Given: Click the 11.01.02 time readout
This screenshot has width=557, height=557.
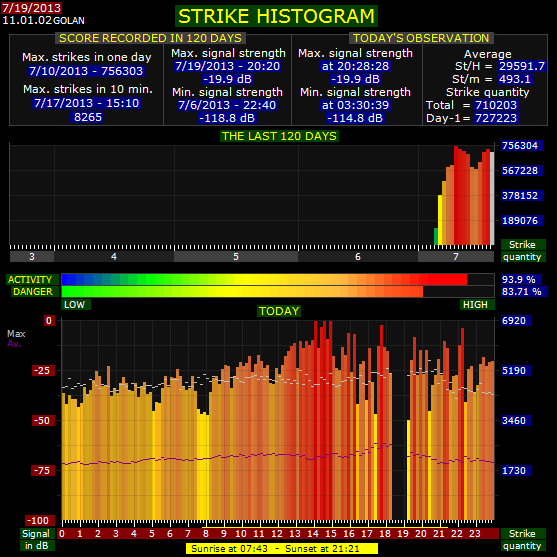Looking at the screenshot, I should 27,20.
